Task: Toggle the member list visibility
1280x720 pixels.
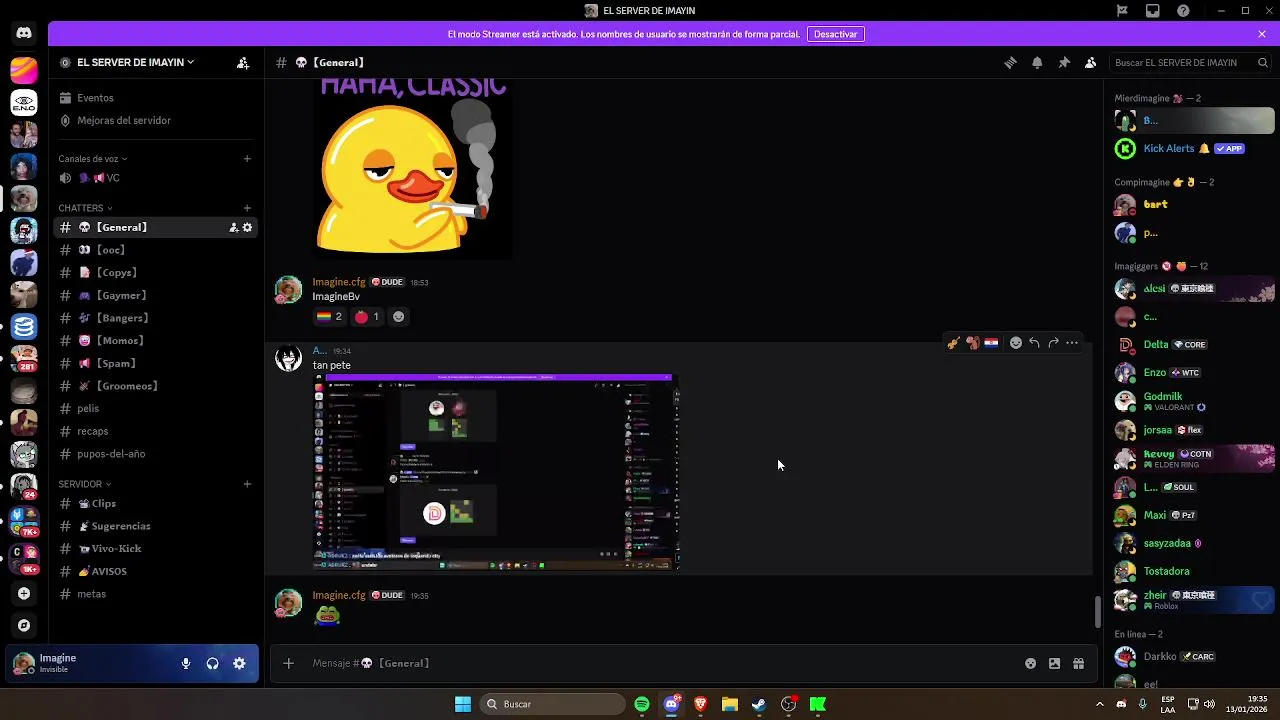Action: coord(1091,62)
